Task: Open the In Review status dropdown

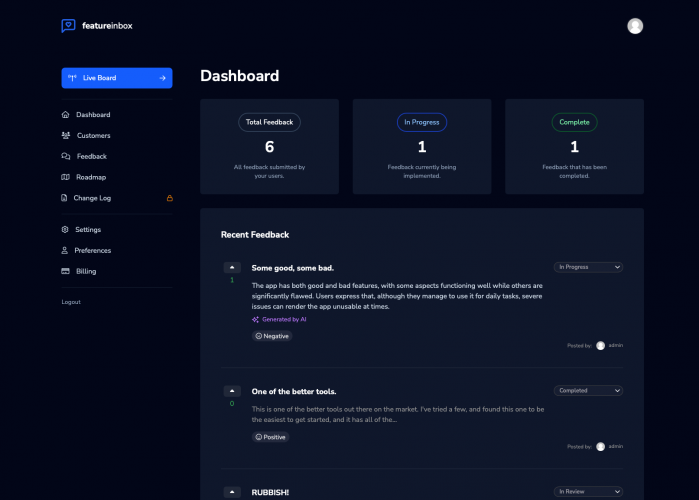Action: click(x=588, y=492)
